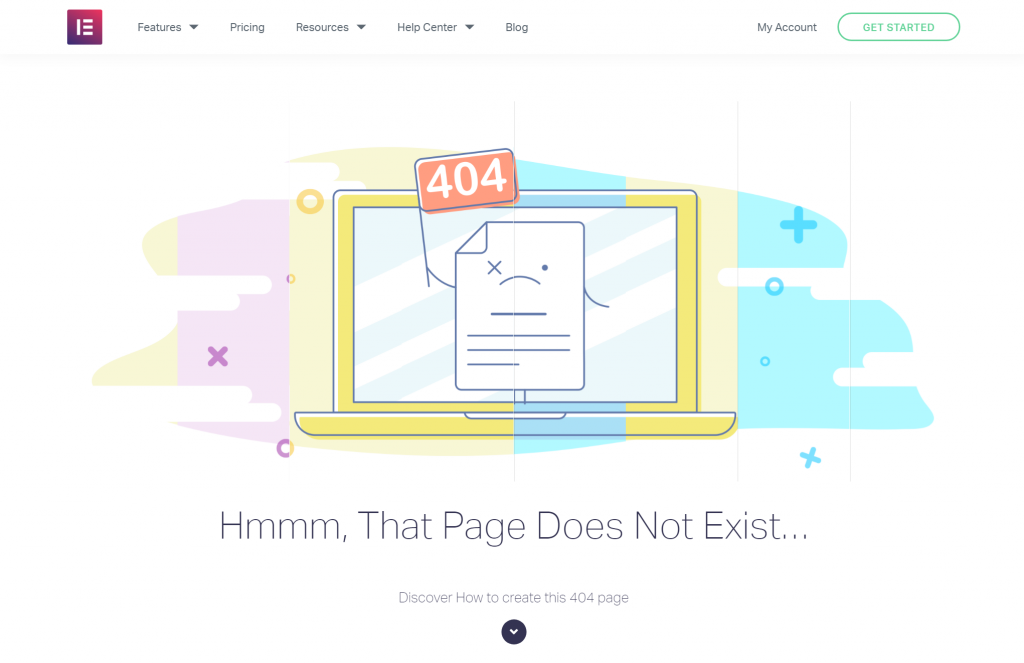Click the circular down-arrow scroll button

(x=514, y=632)
